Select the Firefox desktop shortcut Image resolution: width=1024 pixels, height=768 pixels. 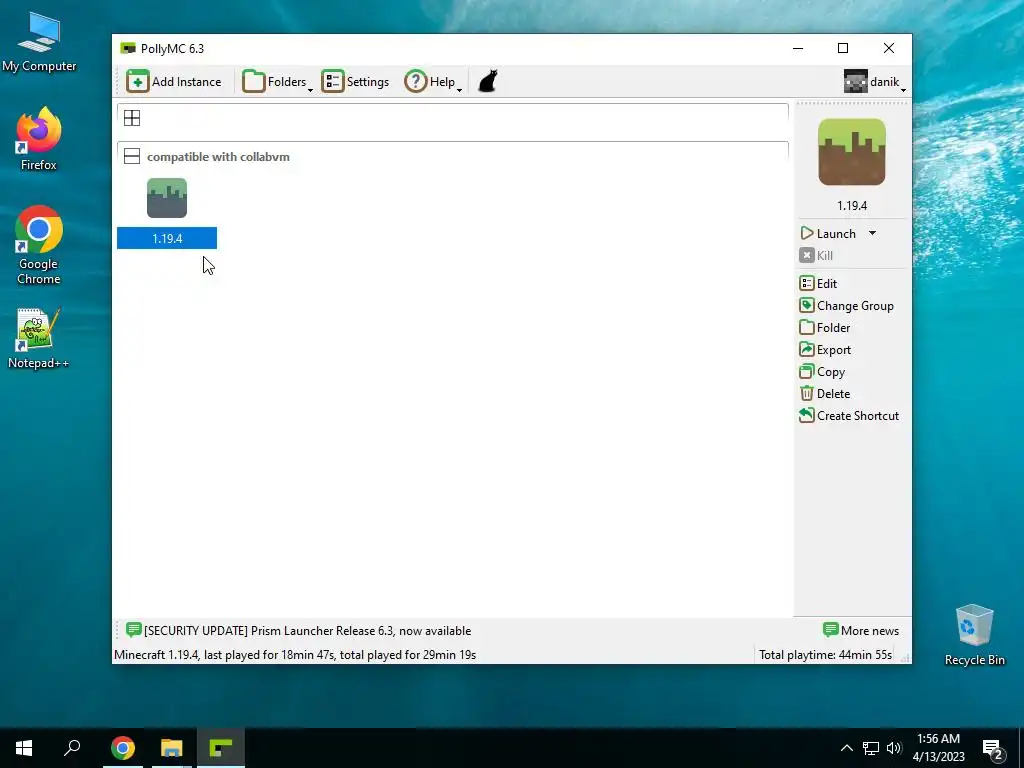point(39,140)
